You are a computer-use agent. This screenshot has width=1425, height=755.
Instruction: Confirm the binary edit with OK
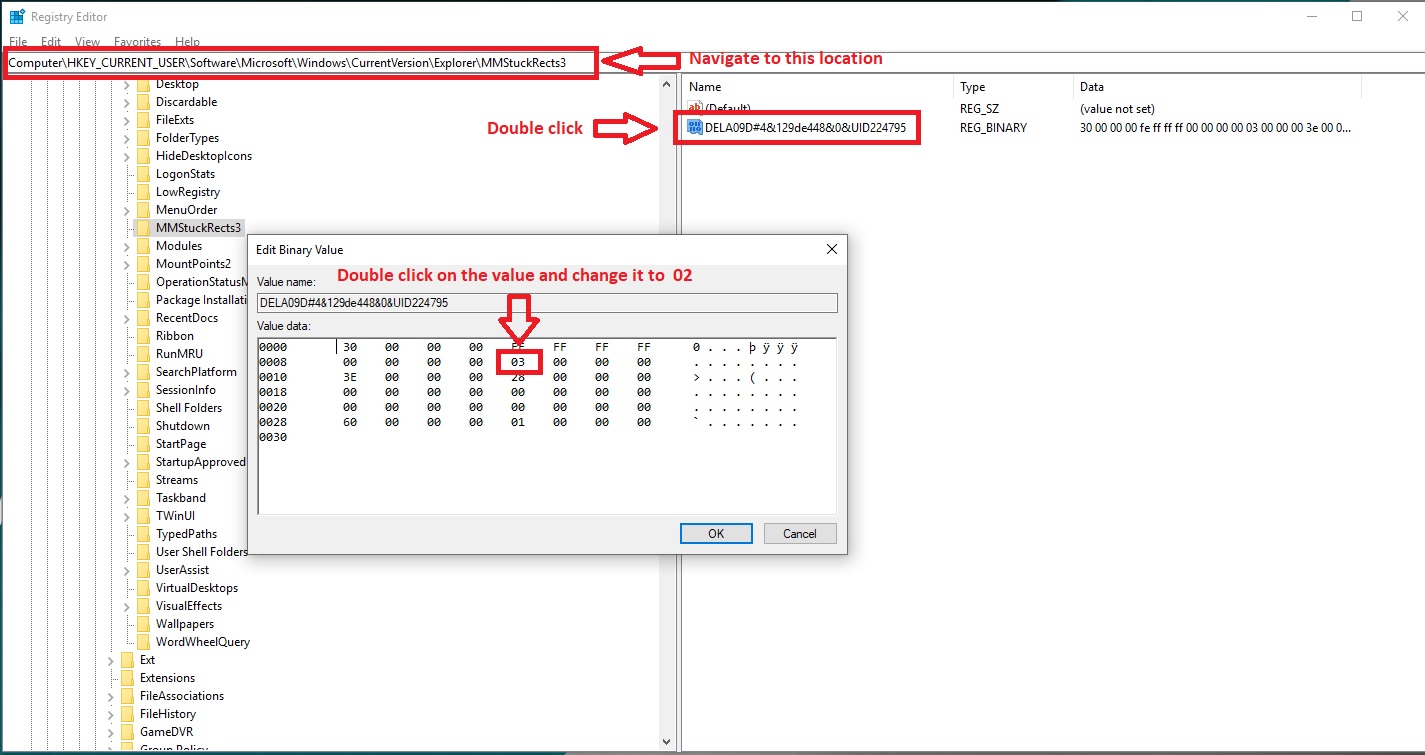click(x=716, y=534)
